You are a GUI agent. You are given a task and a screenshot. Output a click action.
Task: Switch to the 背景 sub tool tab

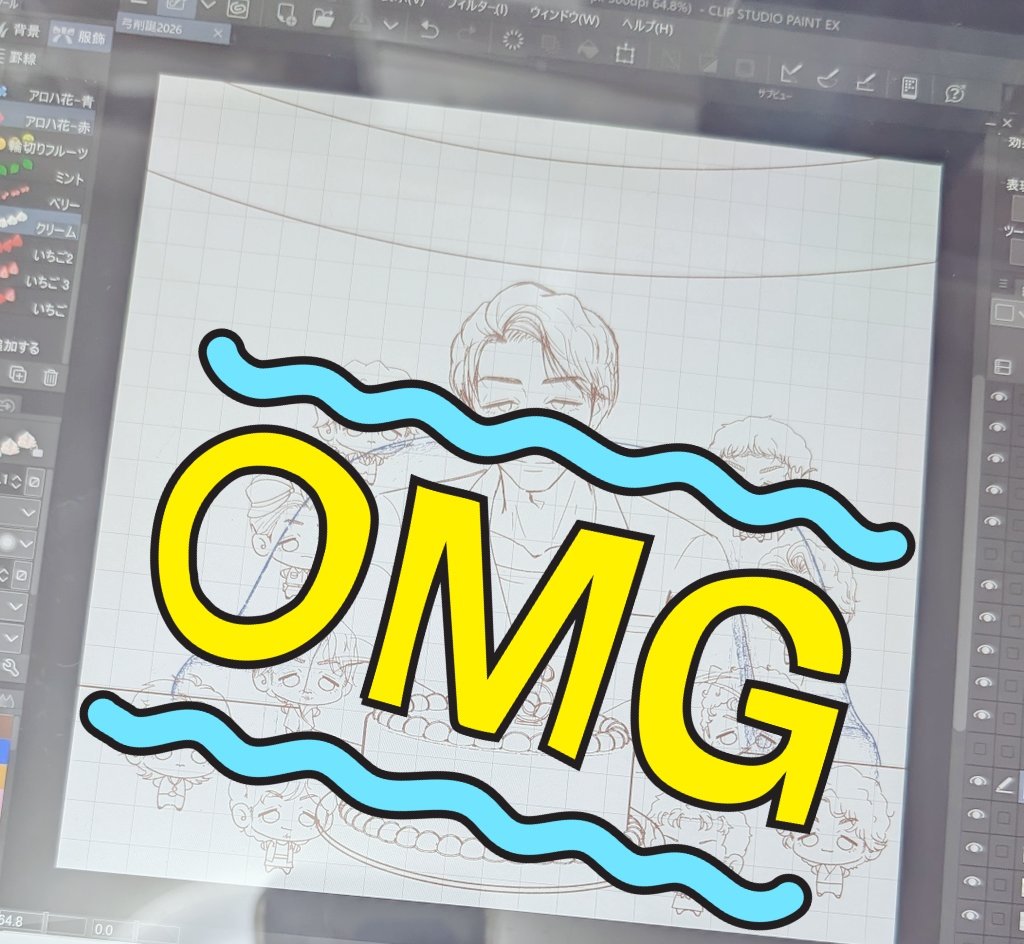(20, 30)
